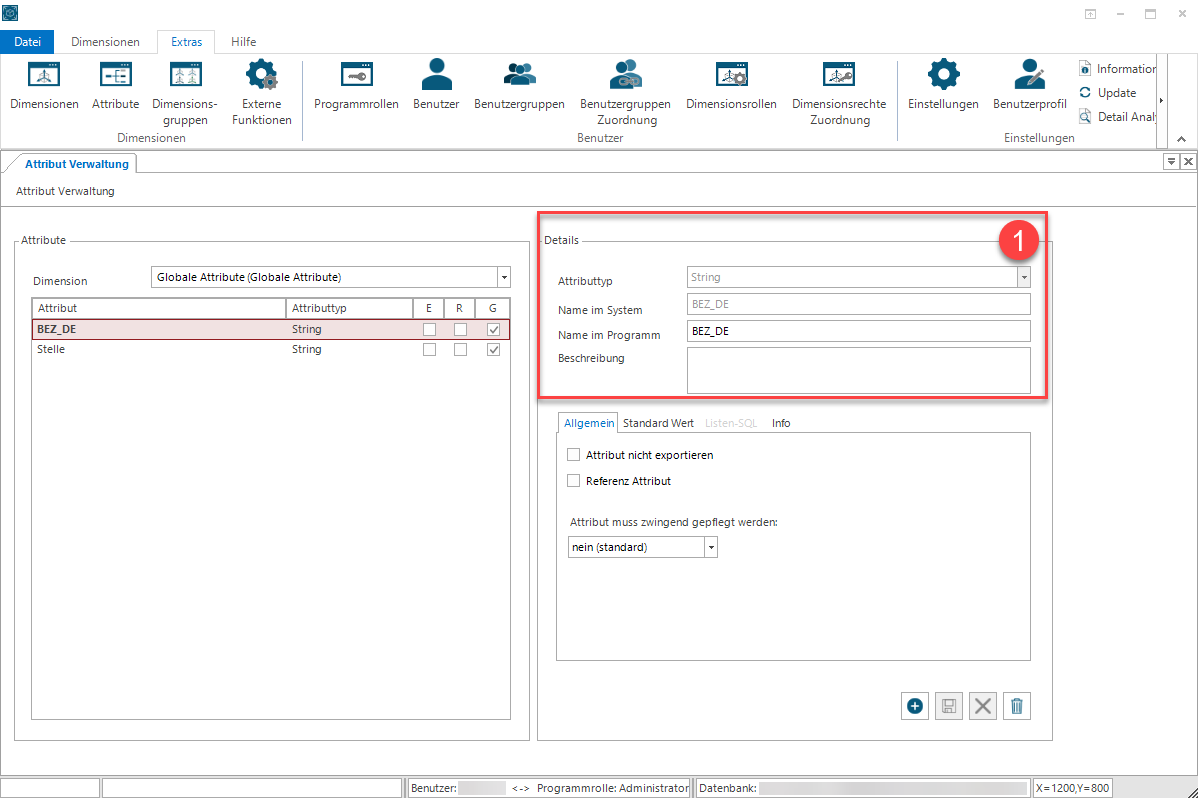The height and width of the screenshot is (798, 1198).
Task: Select the BEZ_DE attribute row
Action: click(x=270, y=329)
